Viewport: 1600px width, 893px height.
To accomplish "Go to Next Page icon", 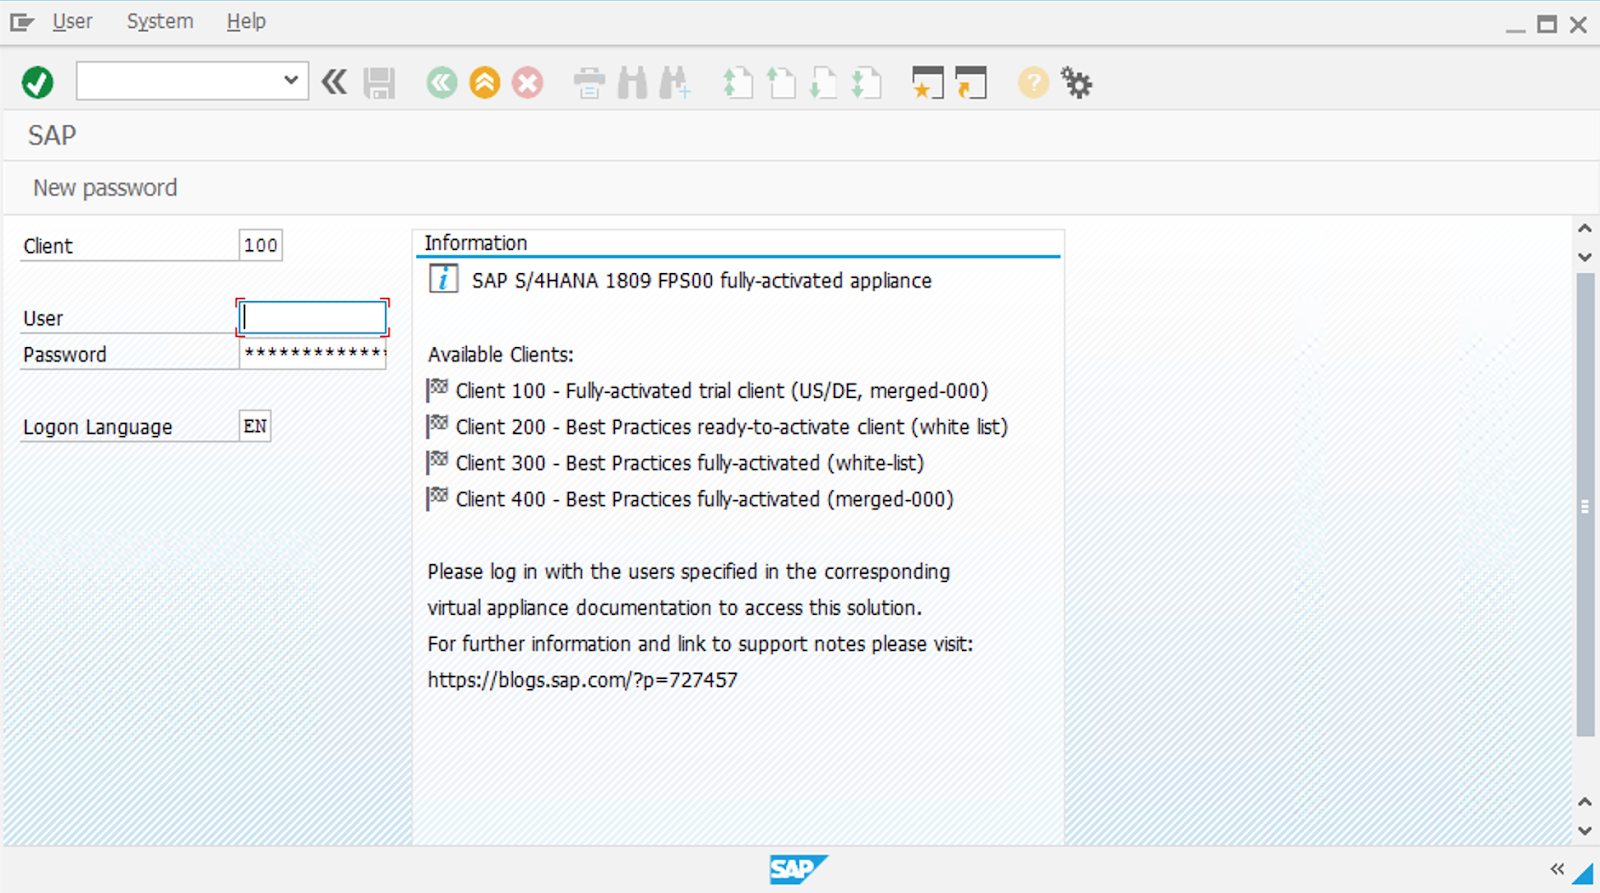I will [823, 83].
